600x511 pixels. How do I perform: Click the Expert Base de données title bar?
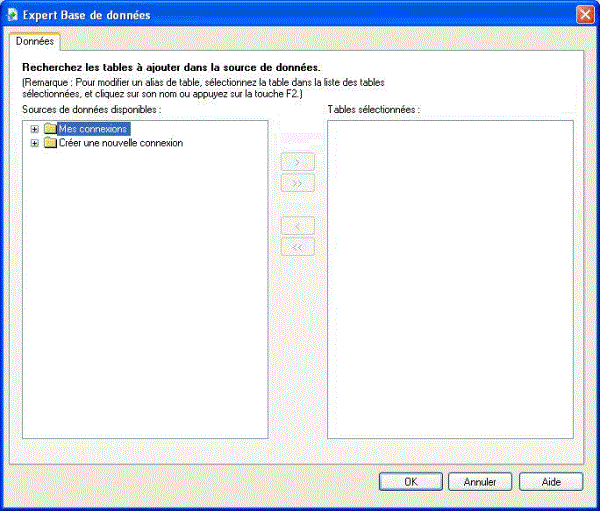(300, 14)
